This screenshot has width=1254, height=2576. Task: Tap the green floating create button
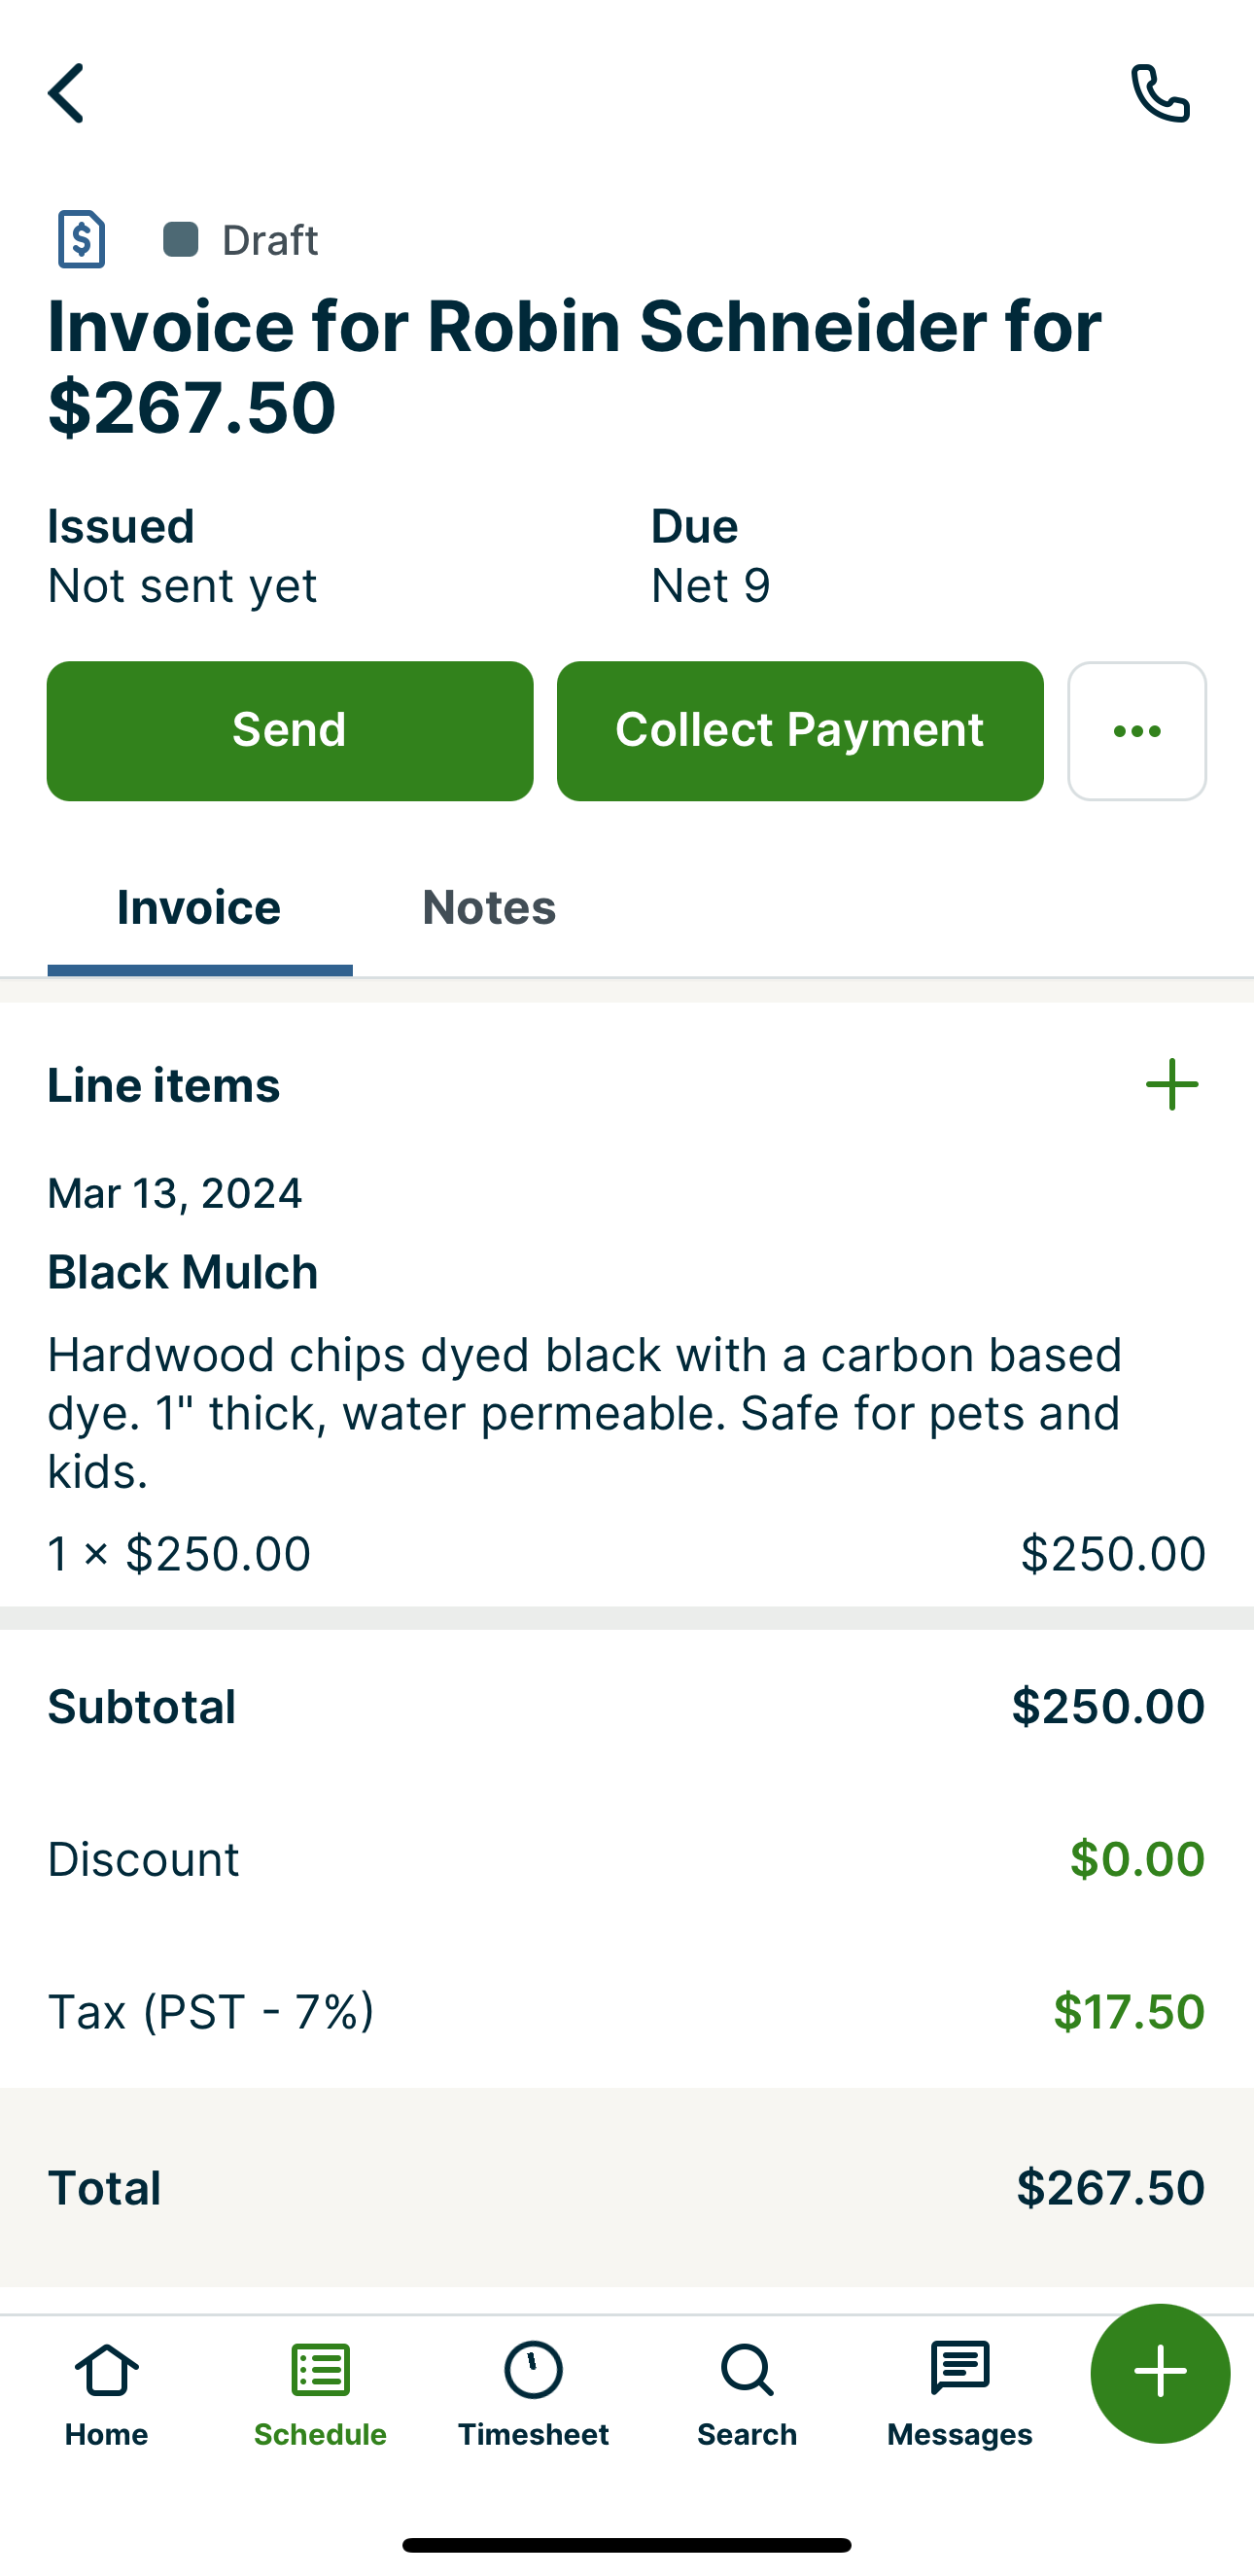[1160, 2372]
